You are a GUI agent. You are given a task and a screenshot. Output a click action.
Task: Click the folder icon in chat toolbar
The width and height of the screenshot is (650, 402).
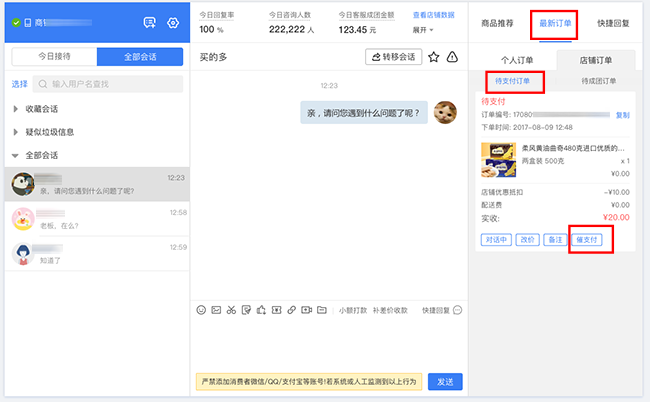(x=322, y=310)
